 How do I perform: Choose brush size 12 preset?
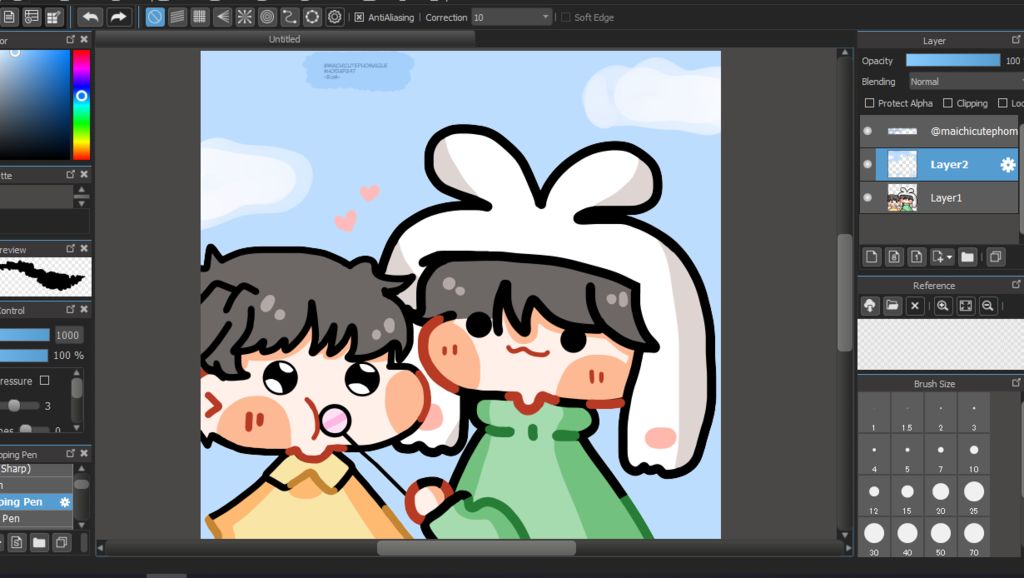point(874,496)
